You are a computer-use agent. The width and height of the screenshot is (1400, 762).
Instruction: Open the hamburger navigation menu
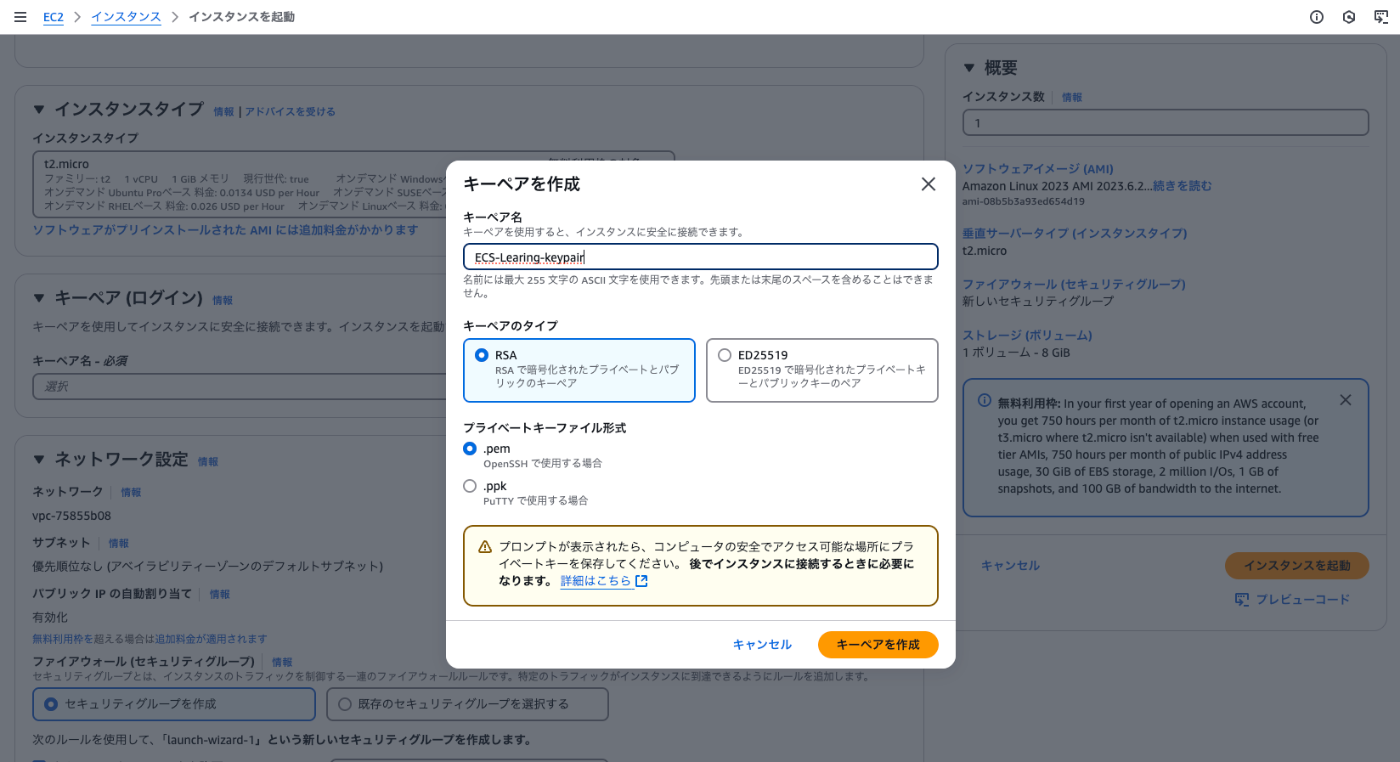tap(20, 17)
